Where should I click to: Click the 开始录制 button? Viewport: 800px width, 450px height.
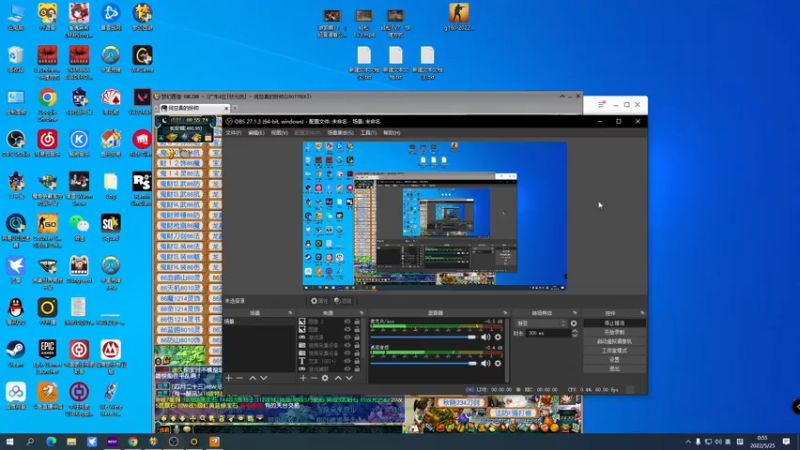click(x=614, y=332)
